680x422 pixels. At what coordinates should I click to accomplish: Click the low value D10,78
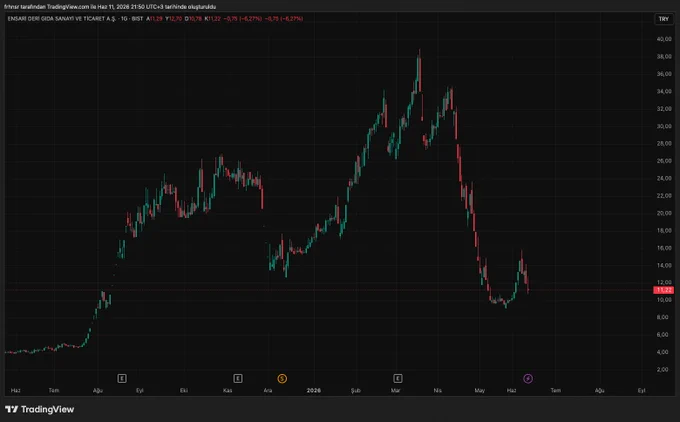tap(193, 19)
